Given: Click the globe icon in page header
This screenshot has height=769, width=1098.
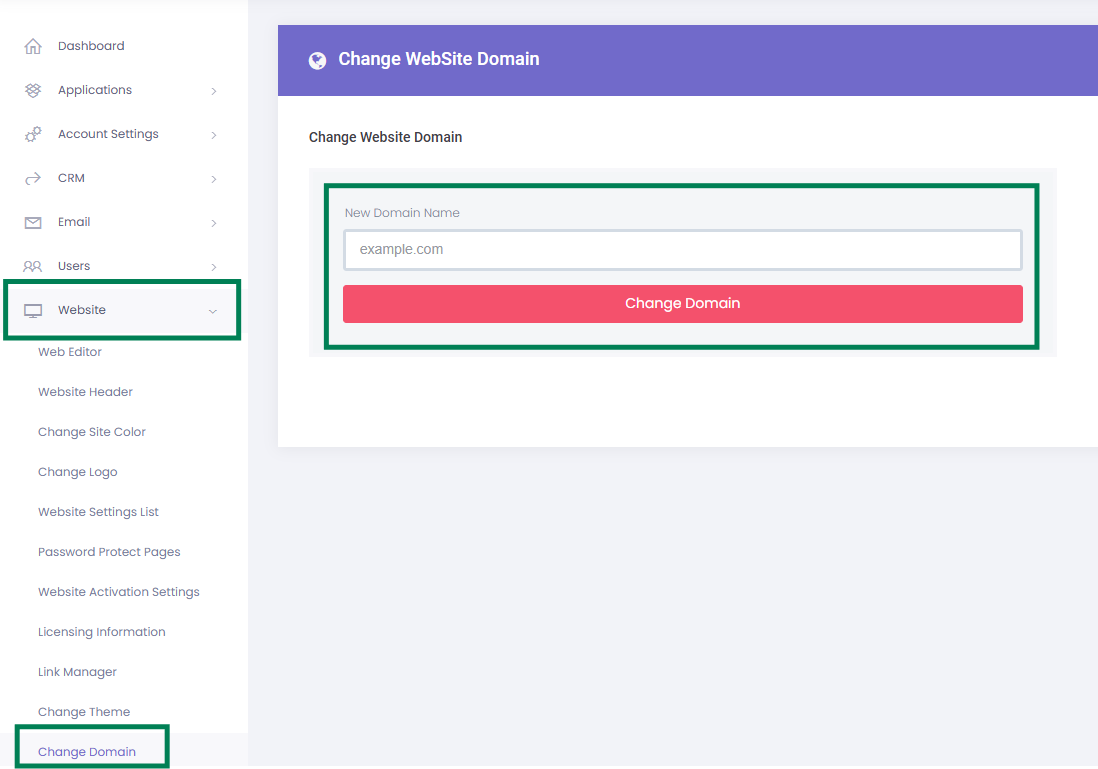Looking at the screenshot, I should coord(318,60).
